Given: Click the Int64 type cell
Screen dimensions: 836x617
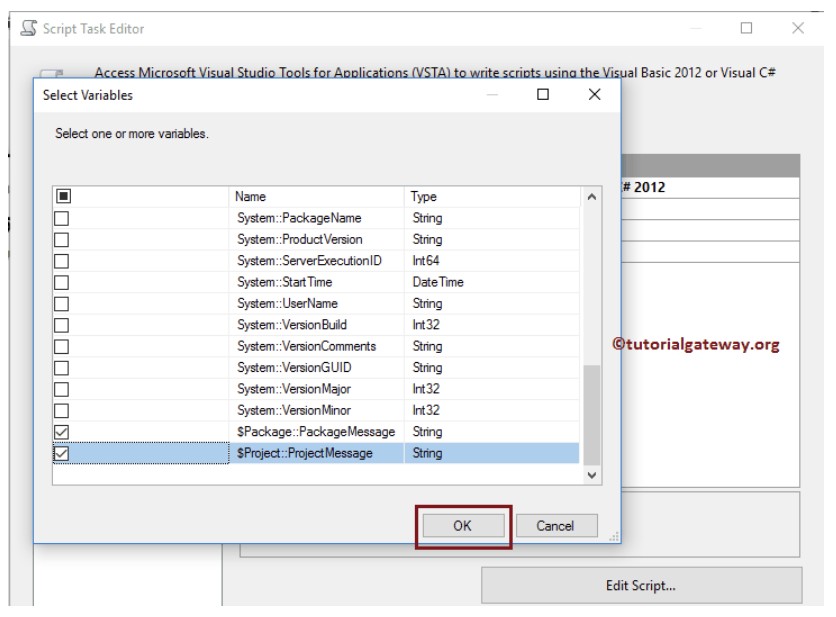Looking at the screenshot, I should pyautogui.click(x=492, y=261).
